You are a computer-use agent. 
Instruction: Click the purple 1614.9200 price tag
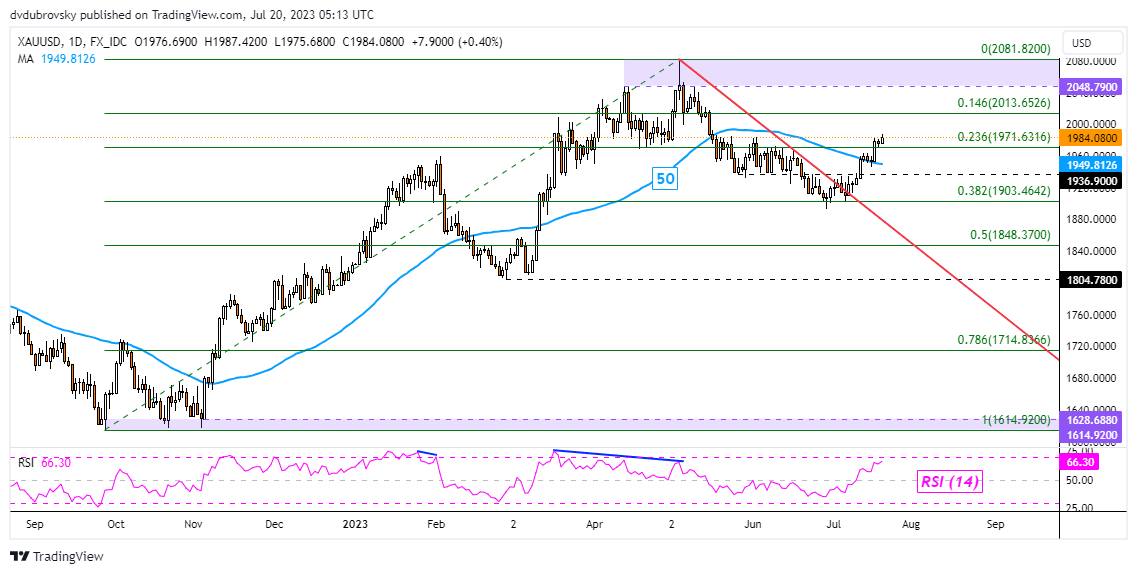pos(1092,434)
